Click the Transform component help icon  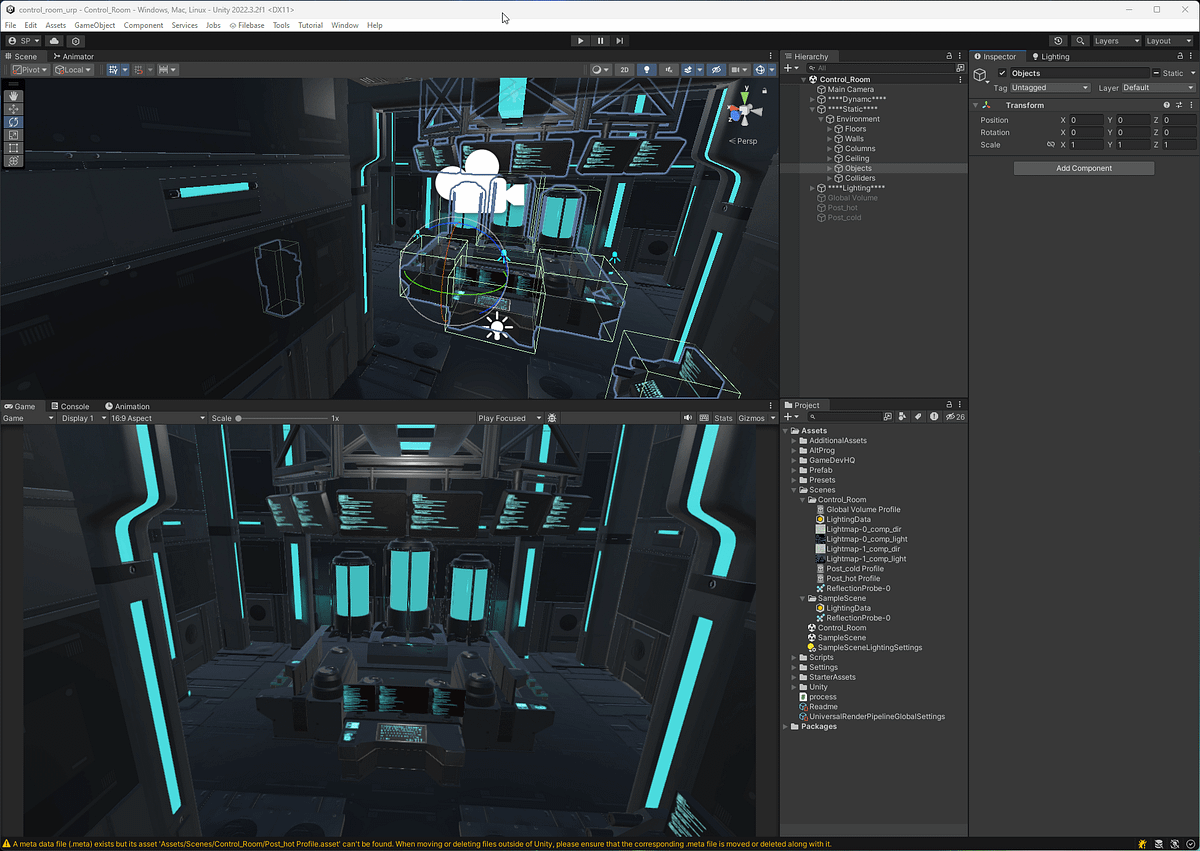click(1166, 105)
